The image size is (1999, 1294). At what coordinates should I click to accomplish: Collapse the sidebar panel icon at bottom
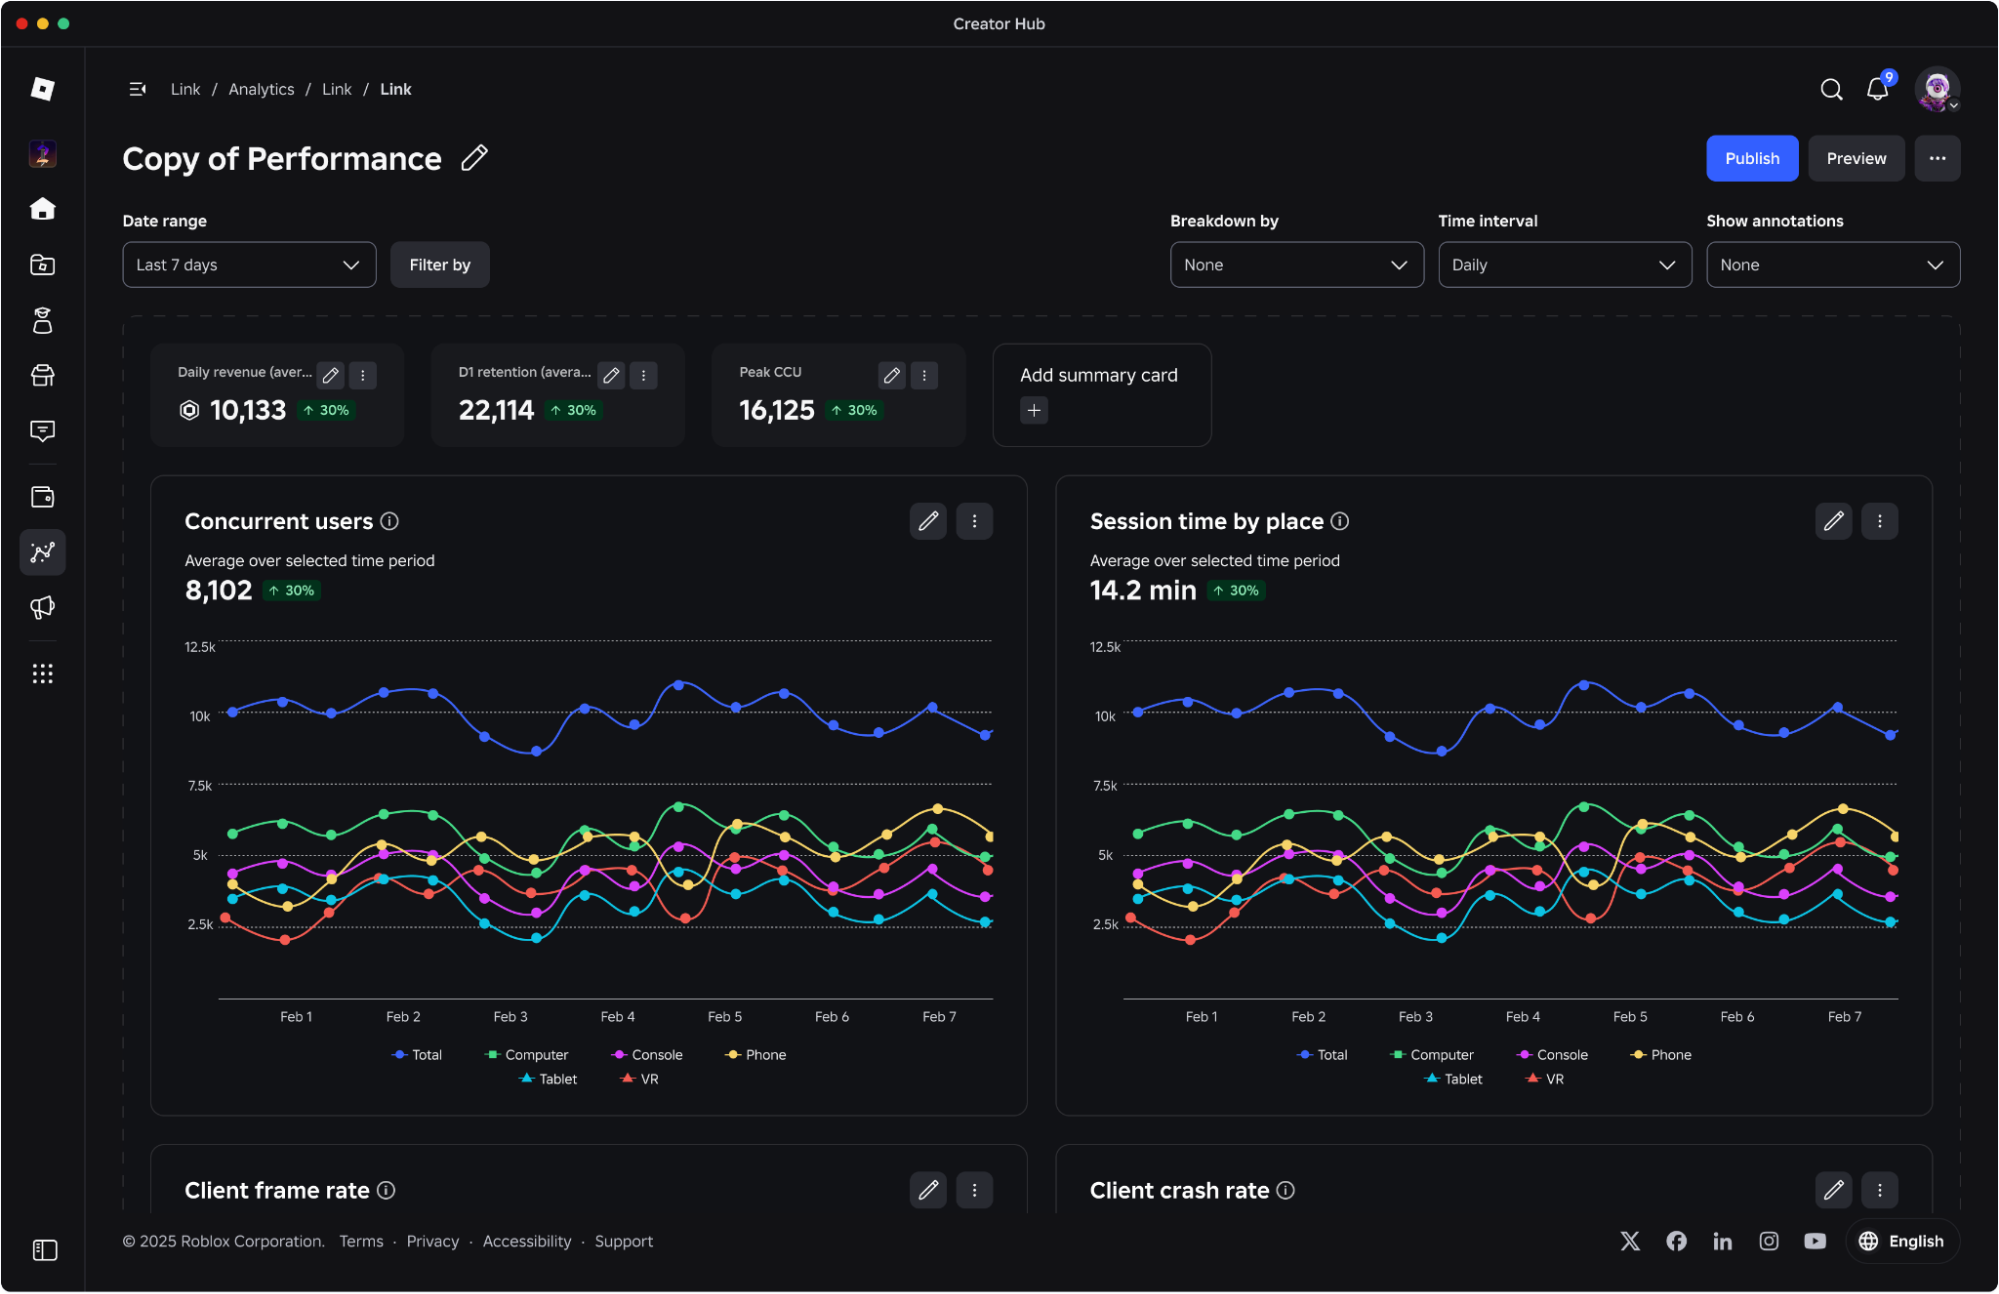[x=45, y=1250]
